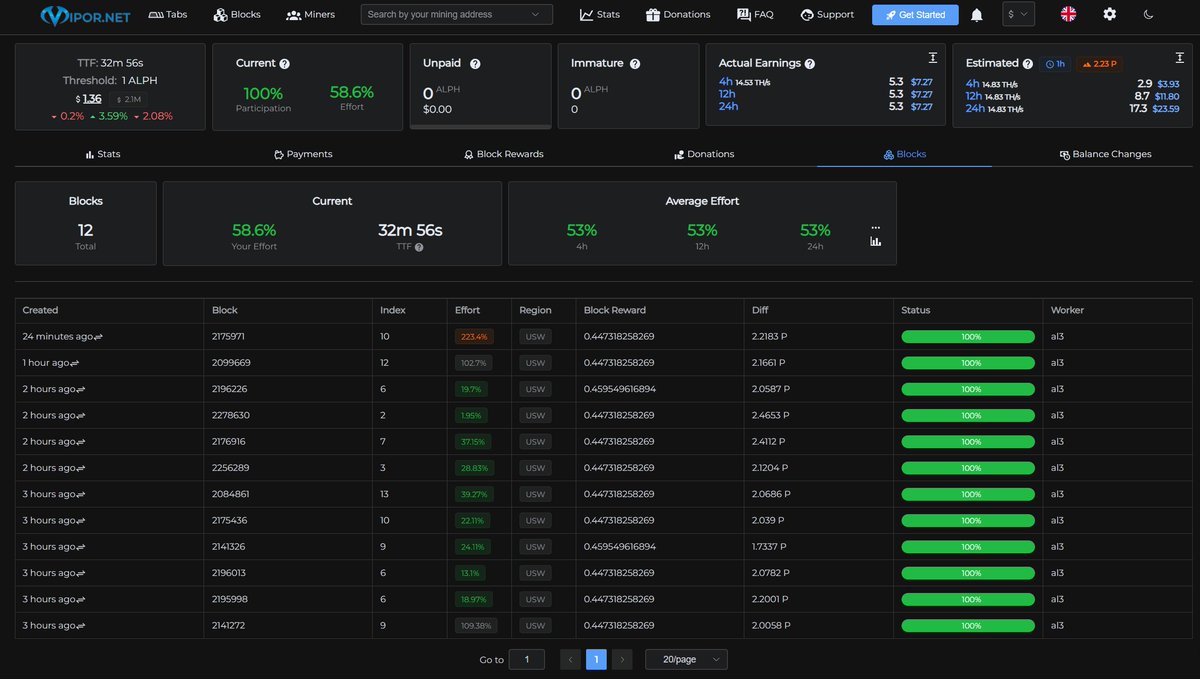Go to the previous page arrow

[x=570, y=660]
